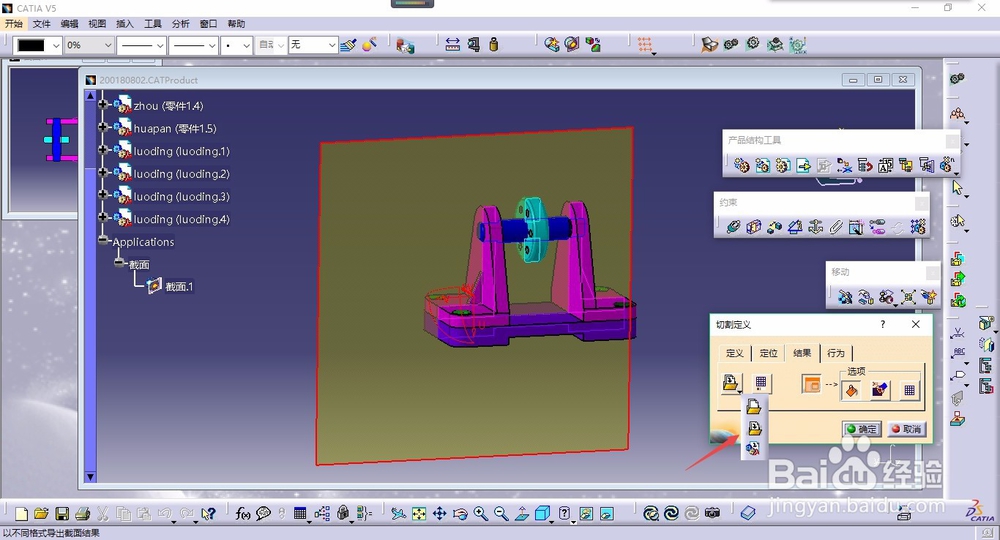Click the printer icon in bottom toolbar
The height and width of the screenshot is (540, 1000).
click(82, 514)
